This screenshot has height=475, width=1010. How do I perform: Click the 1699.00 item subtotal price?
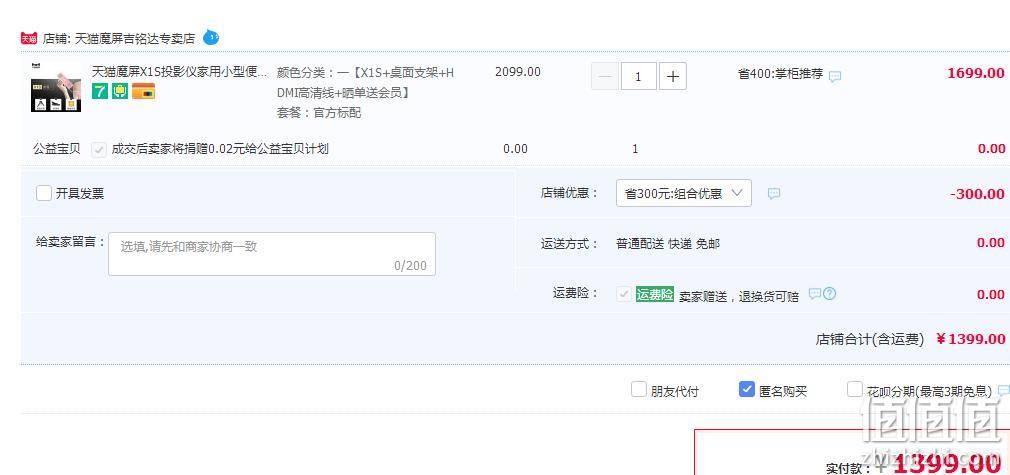tap(975, 73)
